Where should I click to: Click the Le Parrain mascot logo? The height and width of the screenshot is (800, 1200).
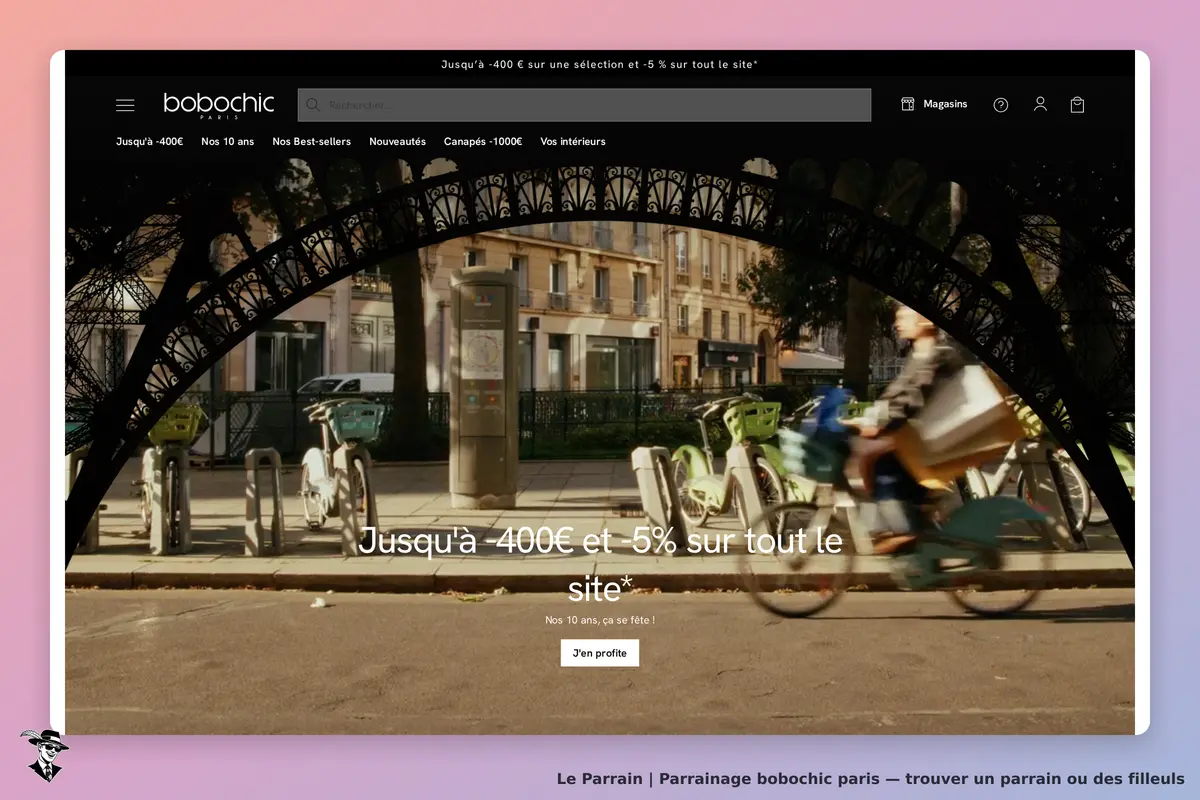(44, 755)
